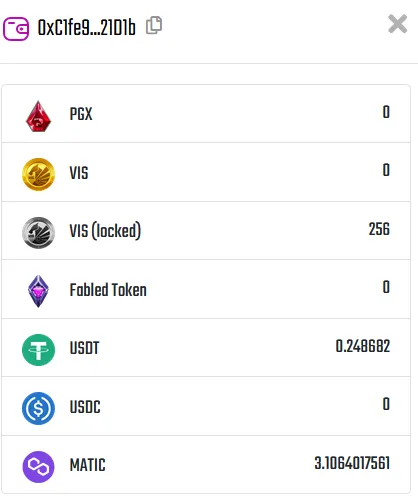The width and height of the screenshot is (418, 501).
Task: Select the VIS token label
Action: click(x=79, y=173)
